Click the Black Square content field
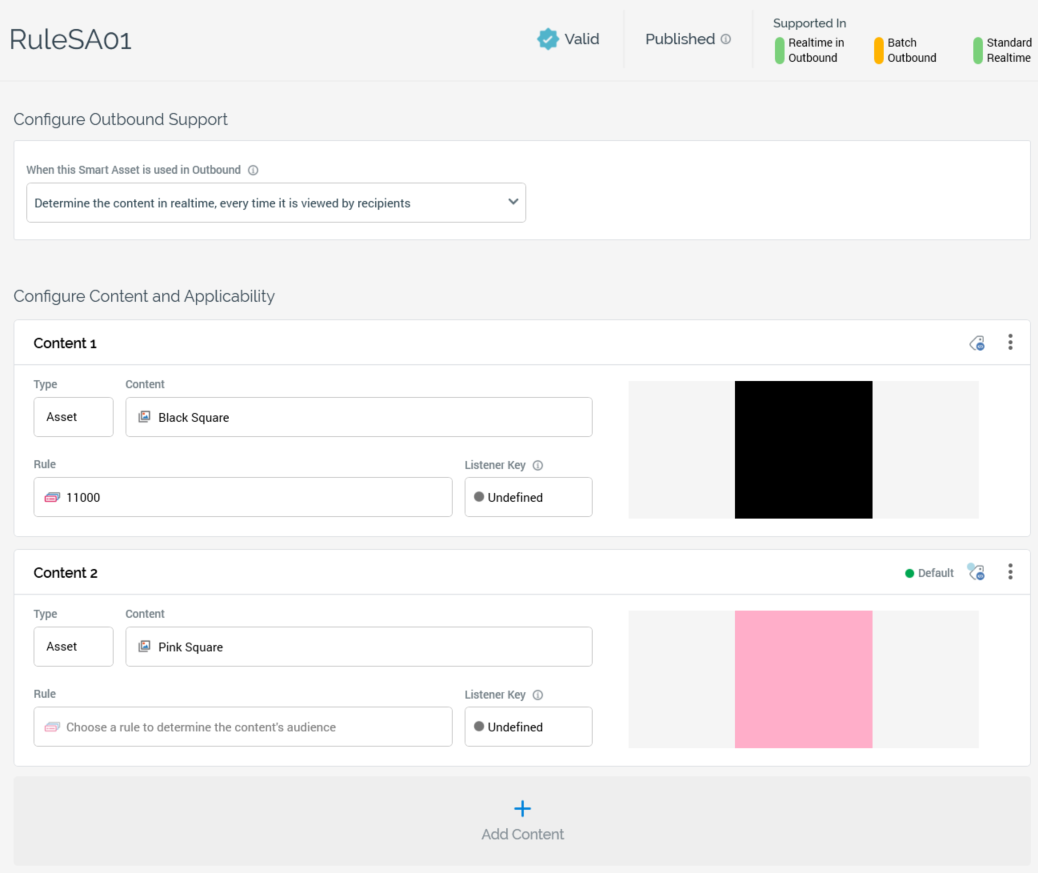The height and width of the screenshot is (873, 1038). point(358,417)
